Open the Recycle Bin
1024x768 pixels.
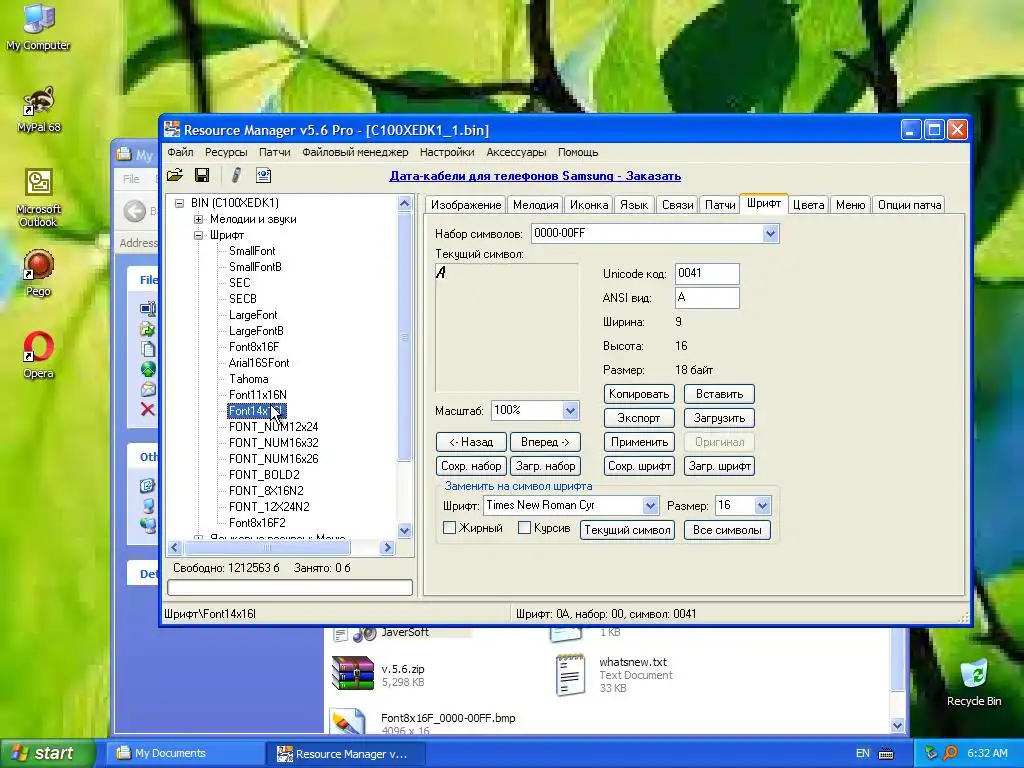click(974, 683)
